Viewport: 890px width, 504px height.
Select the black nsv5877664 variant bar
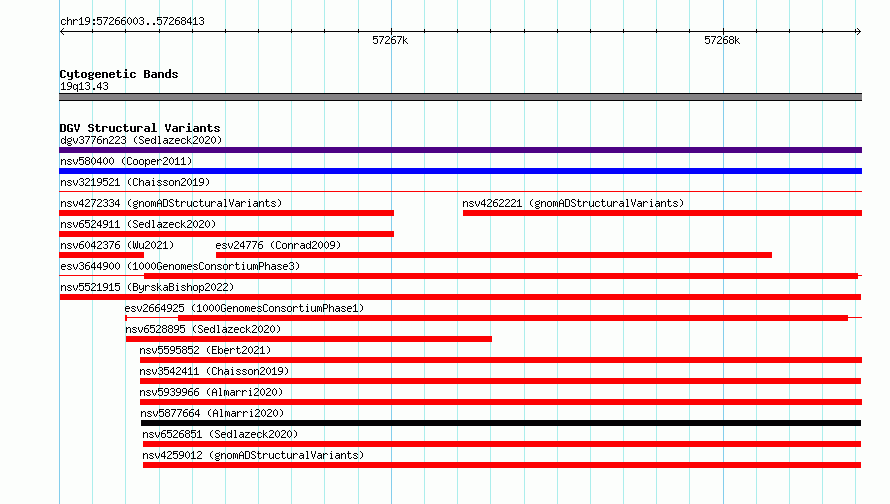click(x=501, y=423)
